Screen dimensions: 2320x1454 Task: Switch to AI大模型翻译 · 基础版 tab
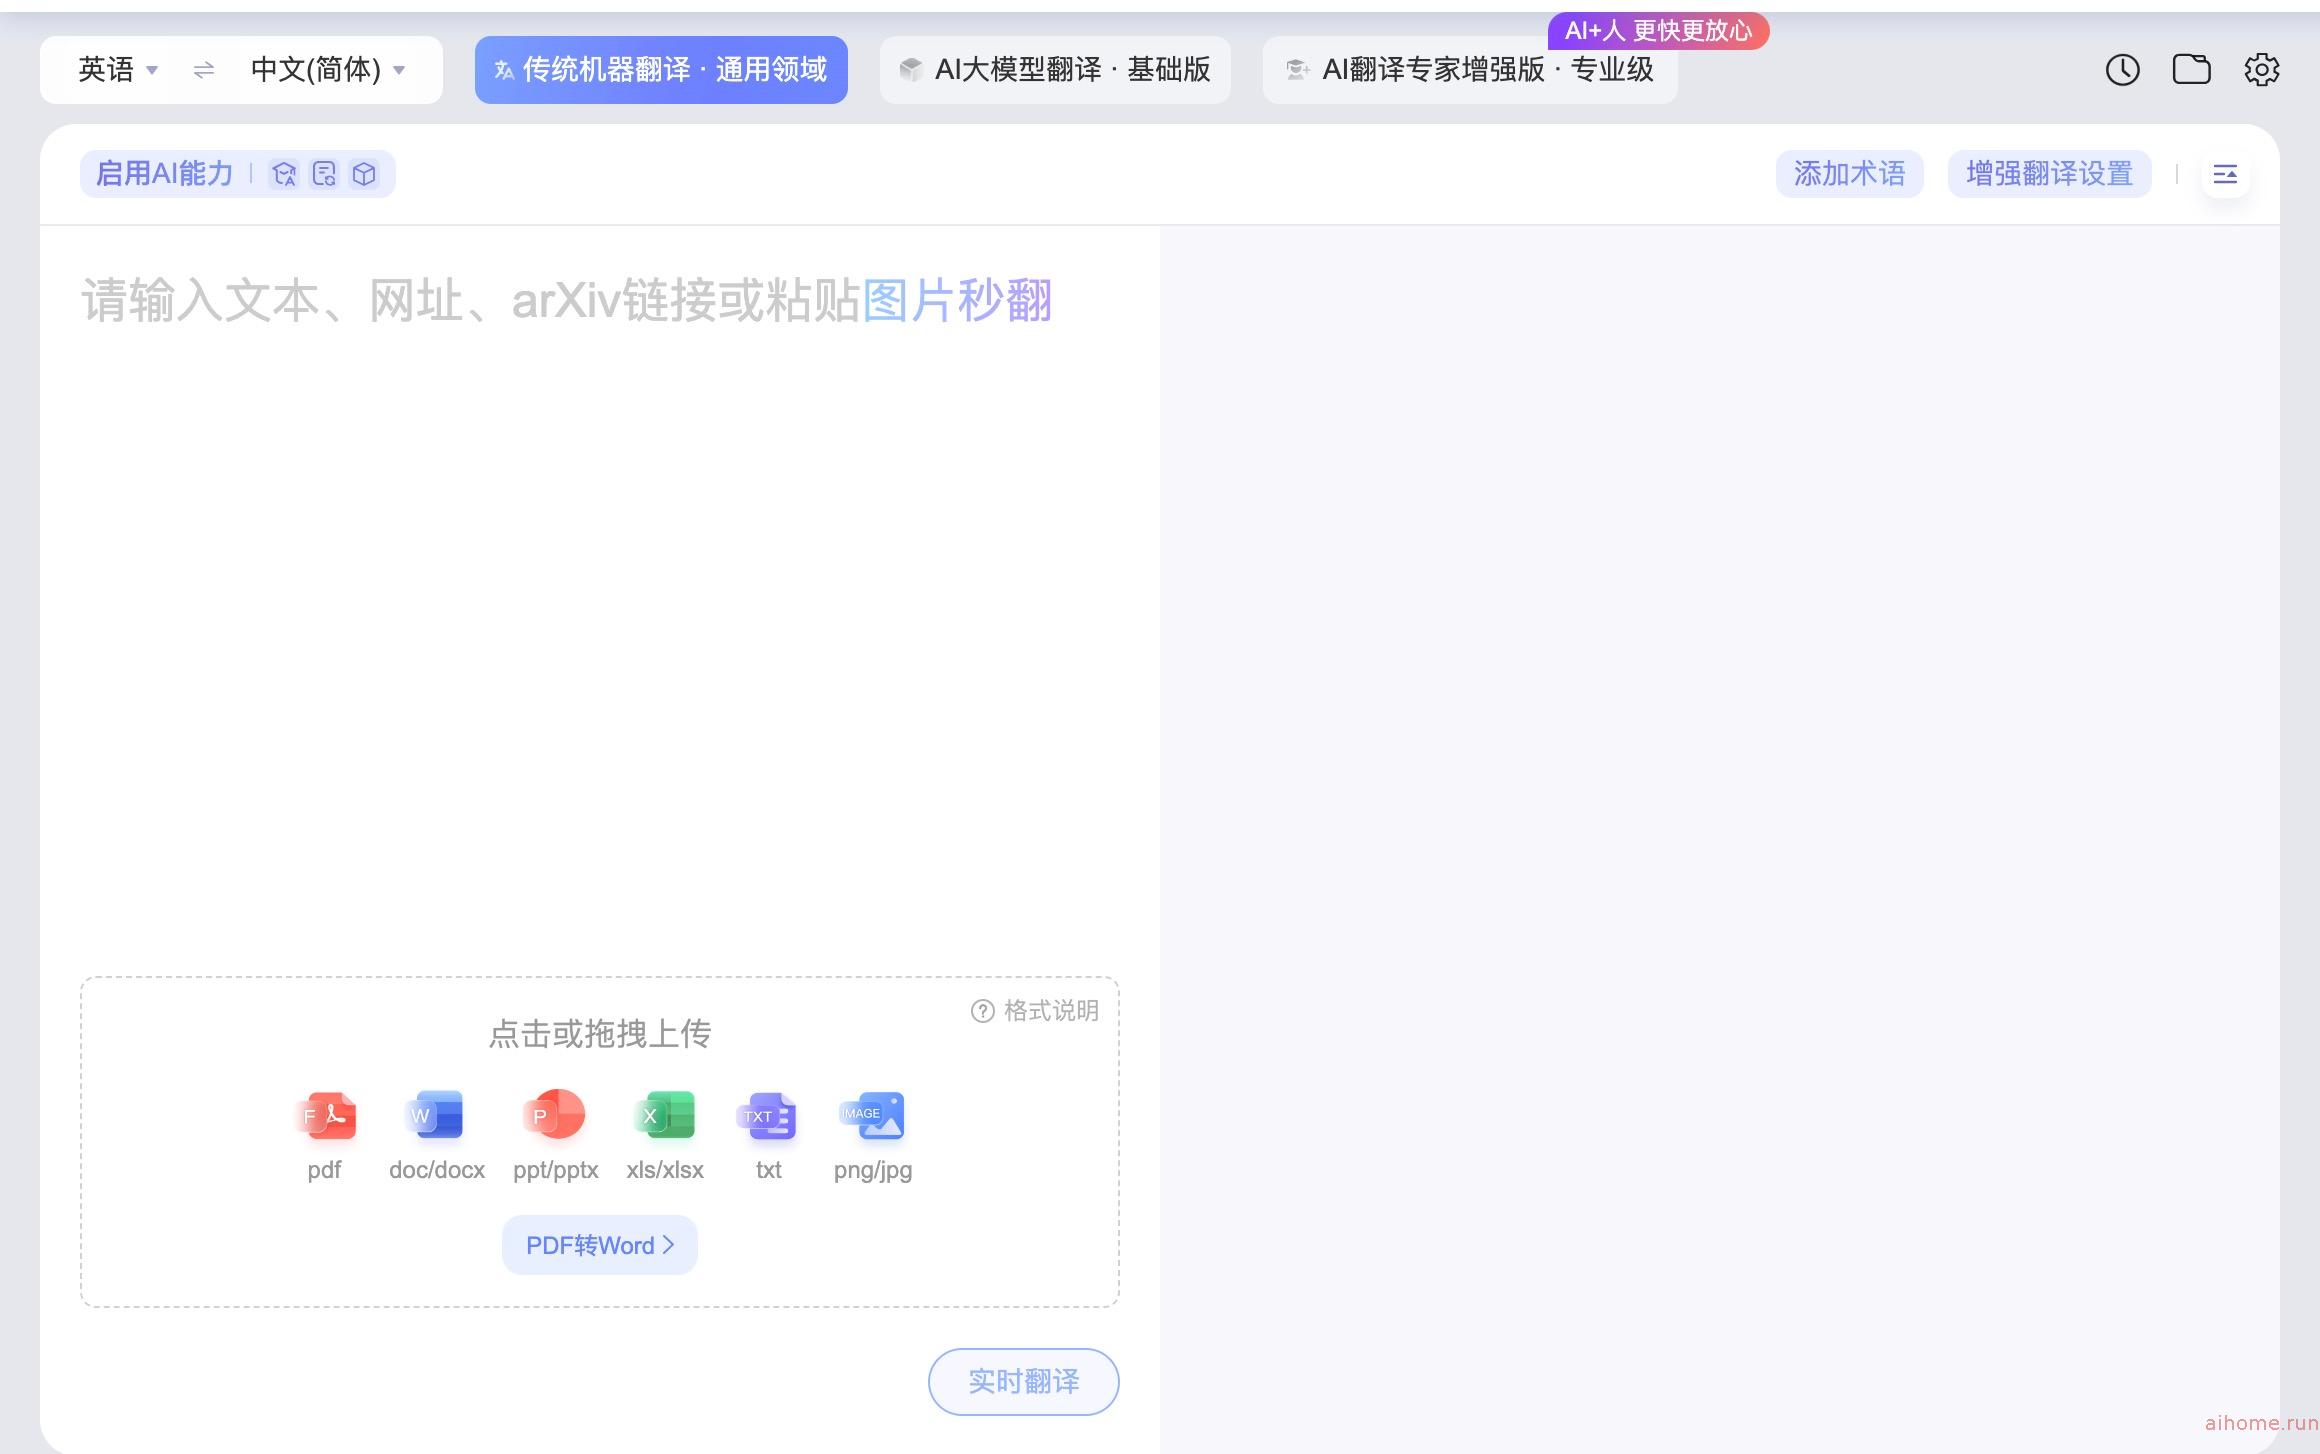click(1055, 70)
